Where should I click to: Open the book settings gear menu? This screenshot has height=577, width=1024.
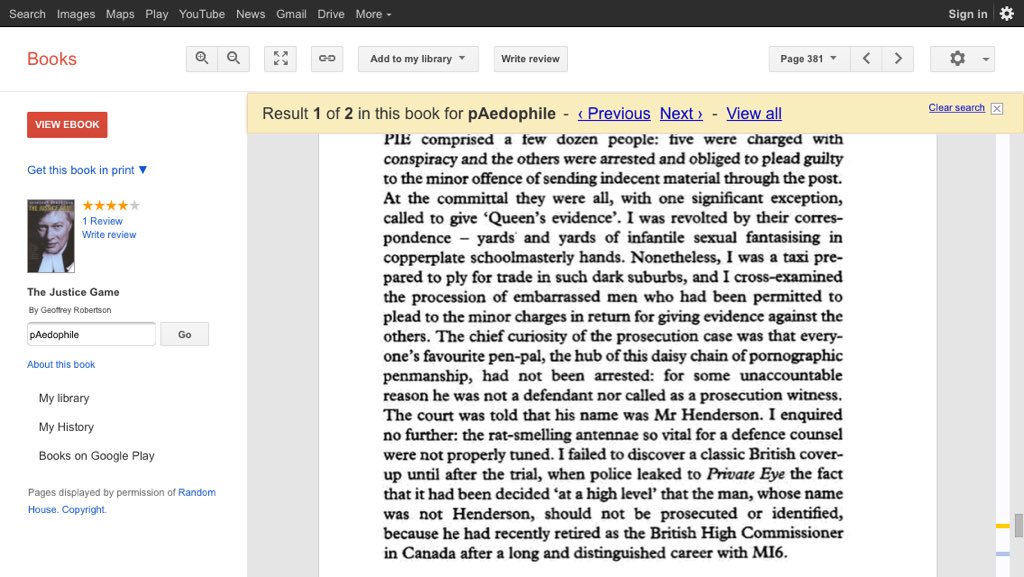963,59
